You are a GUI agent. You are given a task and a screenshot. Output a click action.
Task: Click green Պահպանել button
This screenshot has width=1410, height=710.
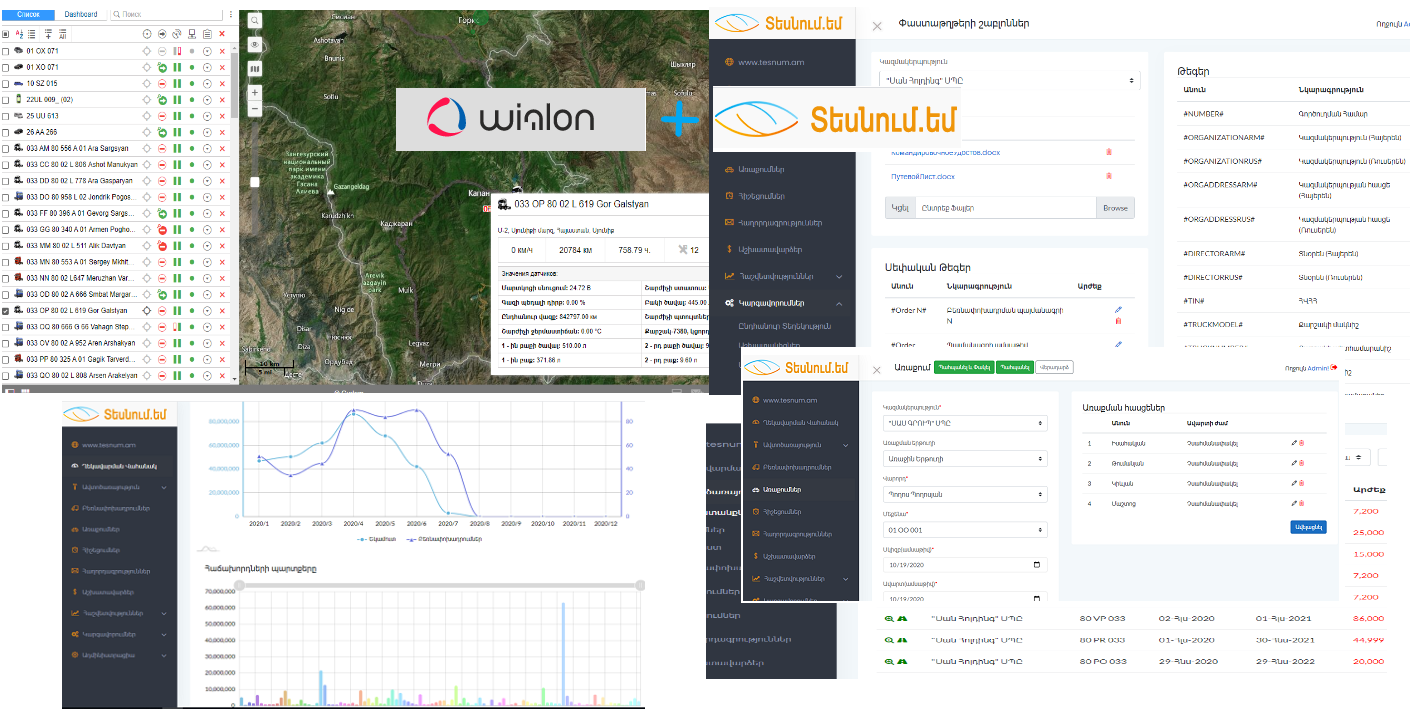[x=1014, y=368]
